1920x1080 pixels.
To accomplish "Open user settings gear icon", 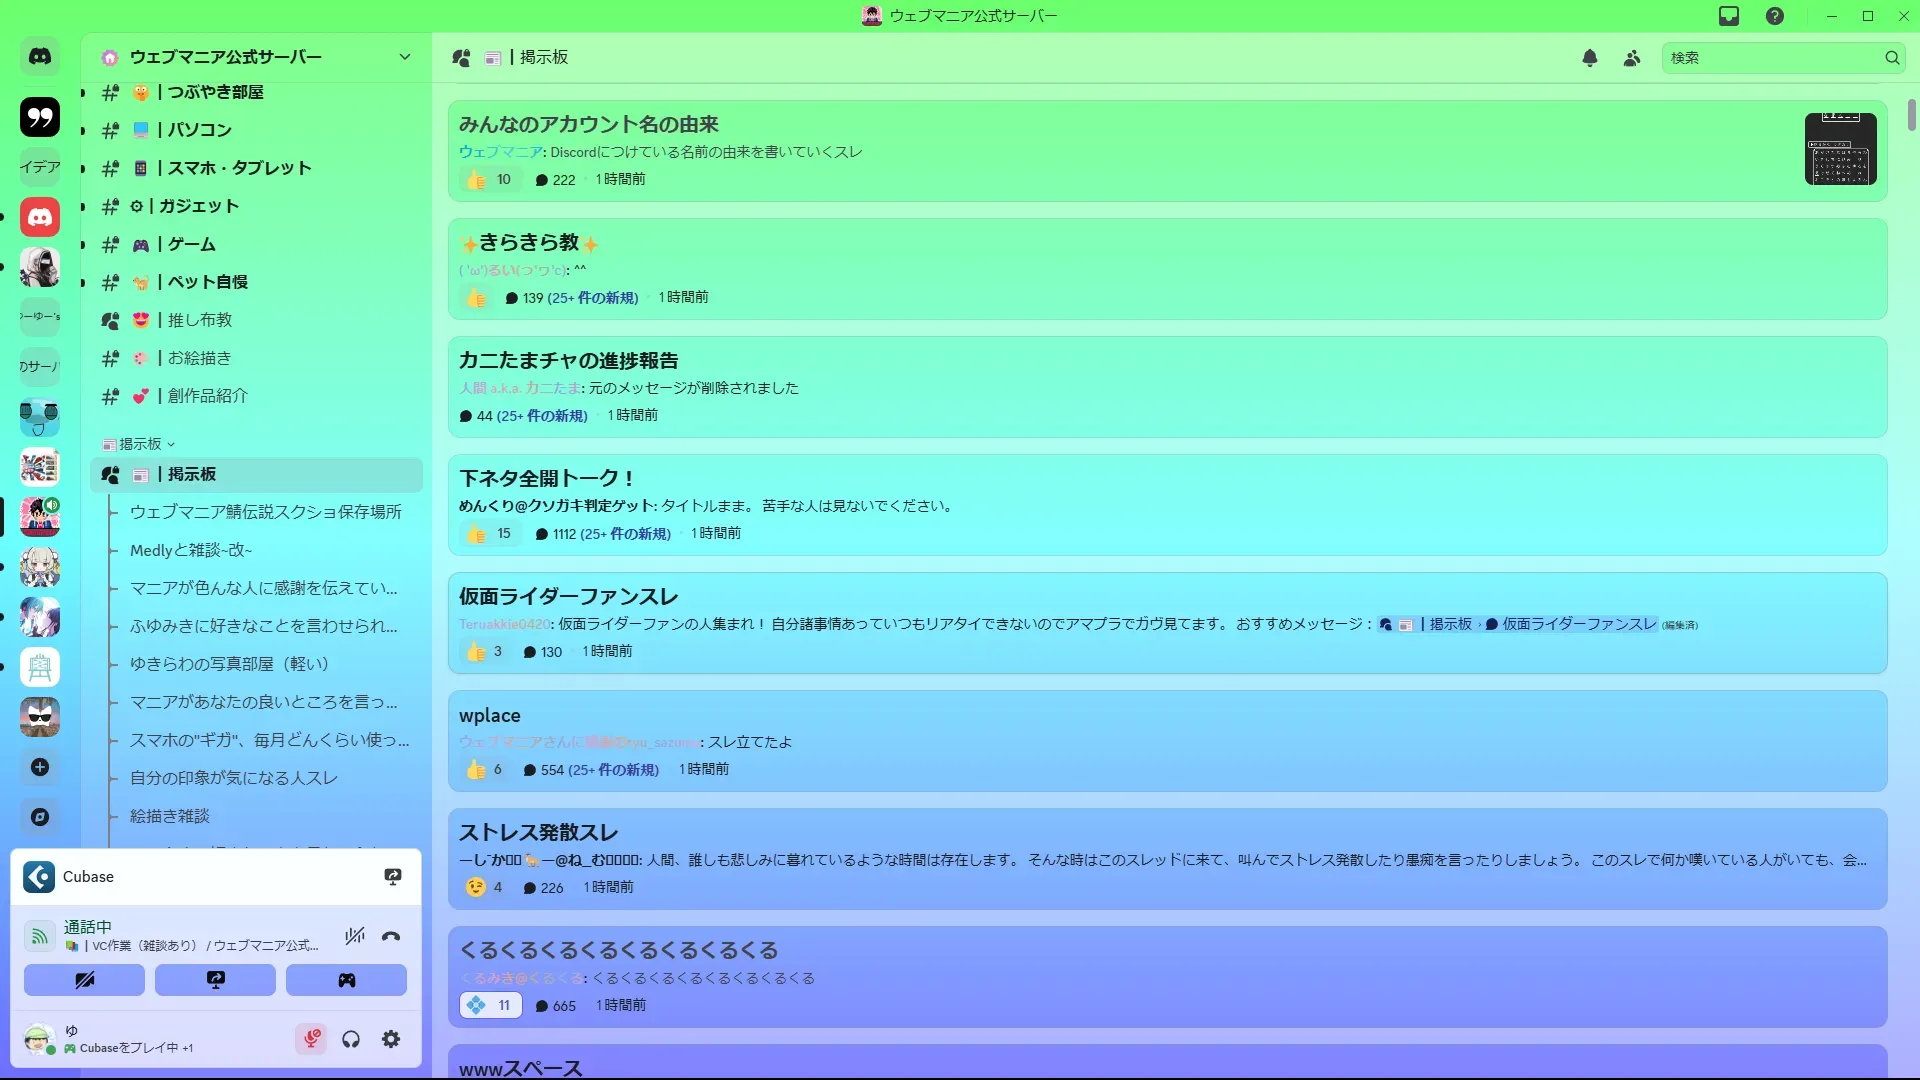I will tap(391, 1039).
